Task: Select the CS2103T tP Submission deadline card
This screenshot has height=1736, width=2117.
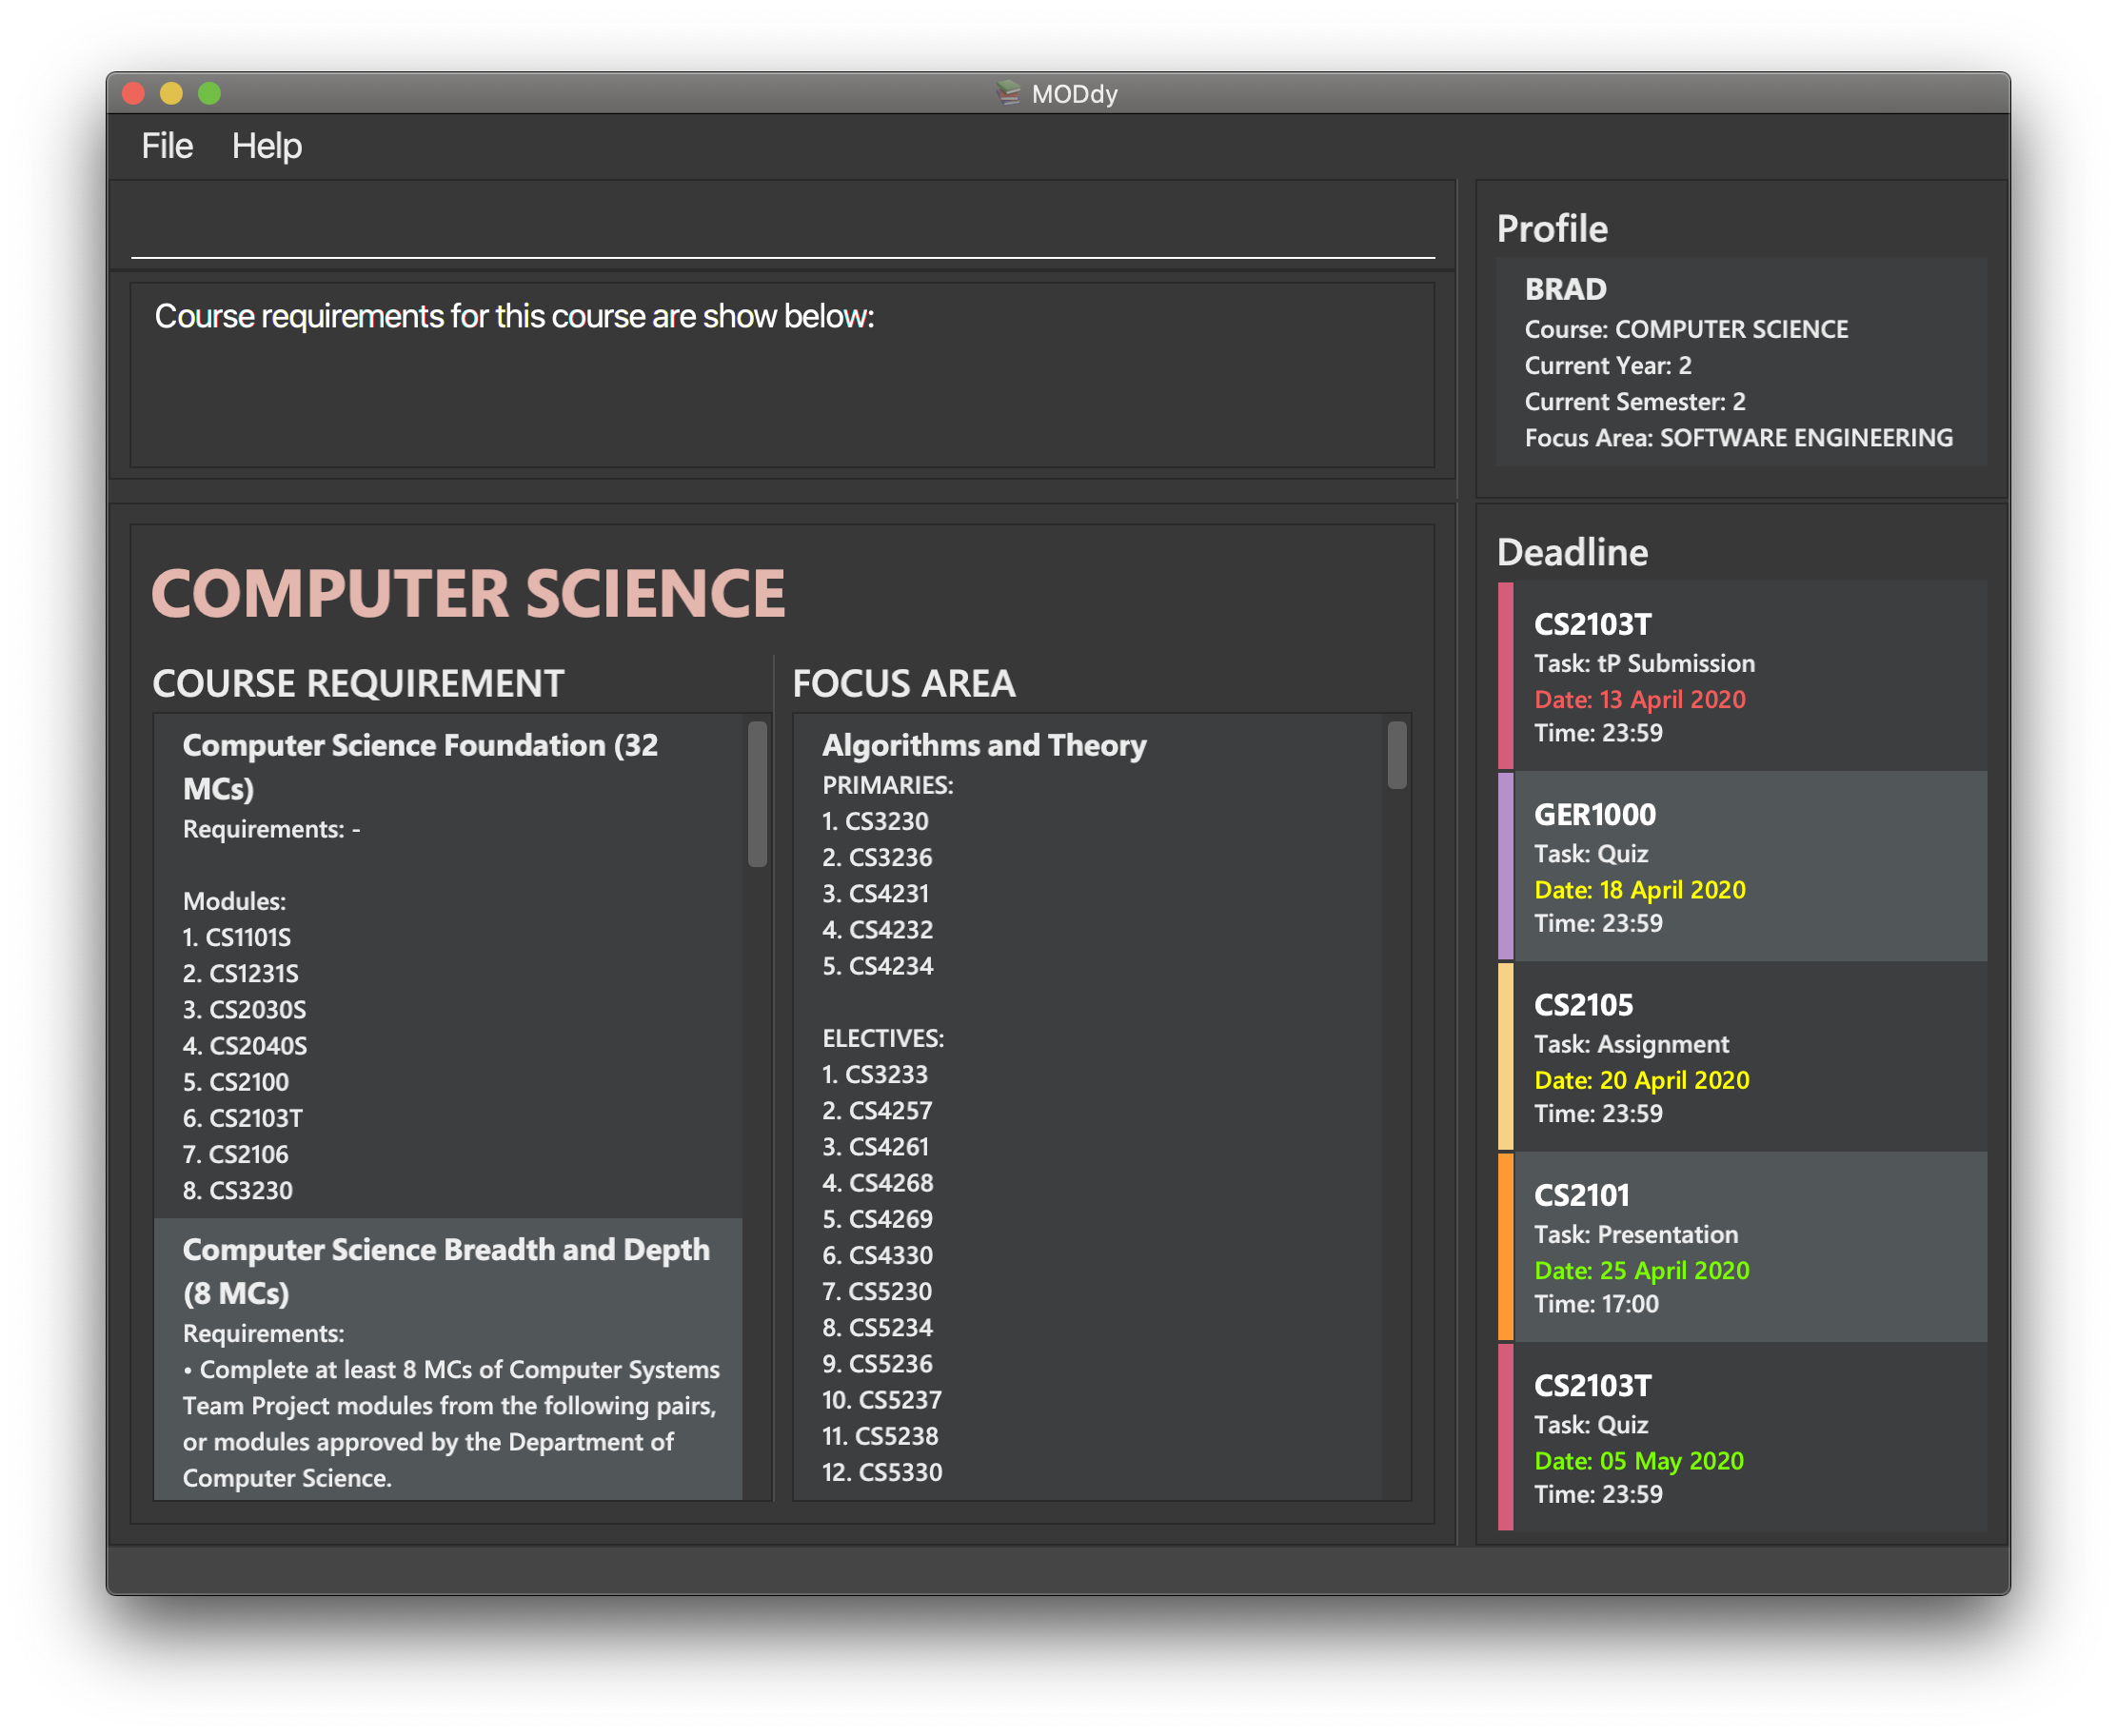Action: point(1743,676)
